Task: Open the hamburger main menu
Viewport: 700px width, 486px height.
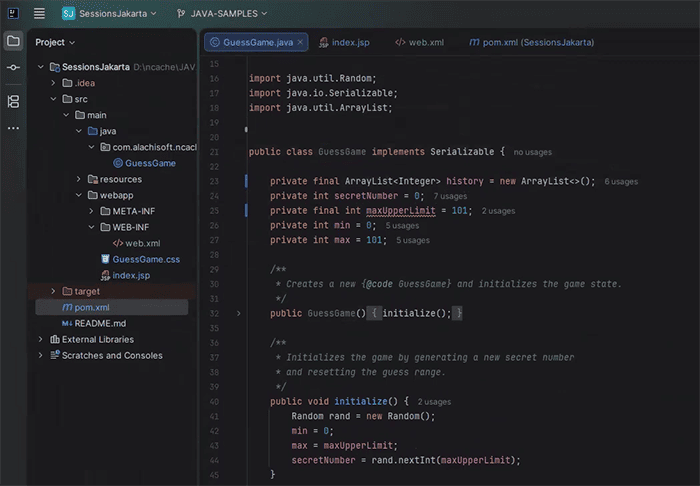Action: 39,13
